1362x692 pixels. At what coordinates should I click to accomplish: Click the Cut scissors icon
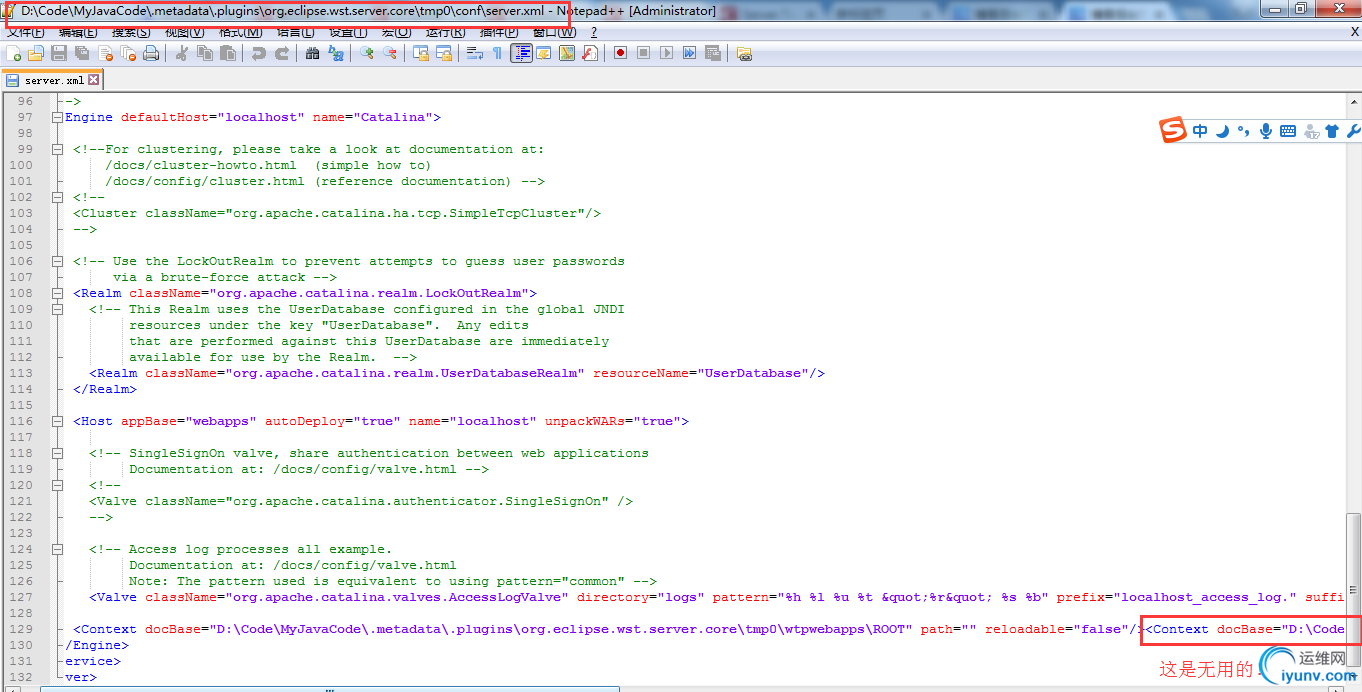pyautogui.click(x=181, y=53)
